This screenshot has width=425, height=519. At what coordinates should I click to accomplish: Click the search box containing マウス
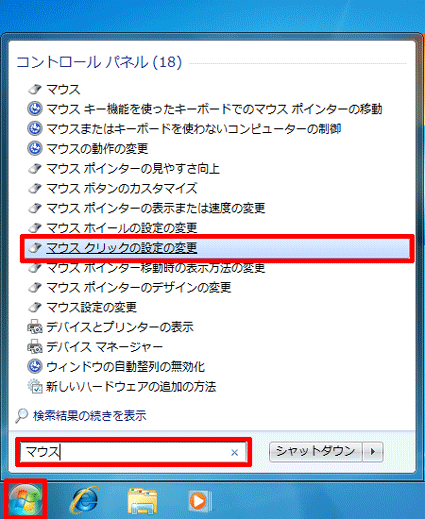[133, 452]
